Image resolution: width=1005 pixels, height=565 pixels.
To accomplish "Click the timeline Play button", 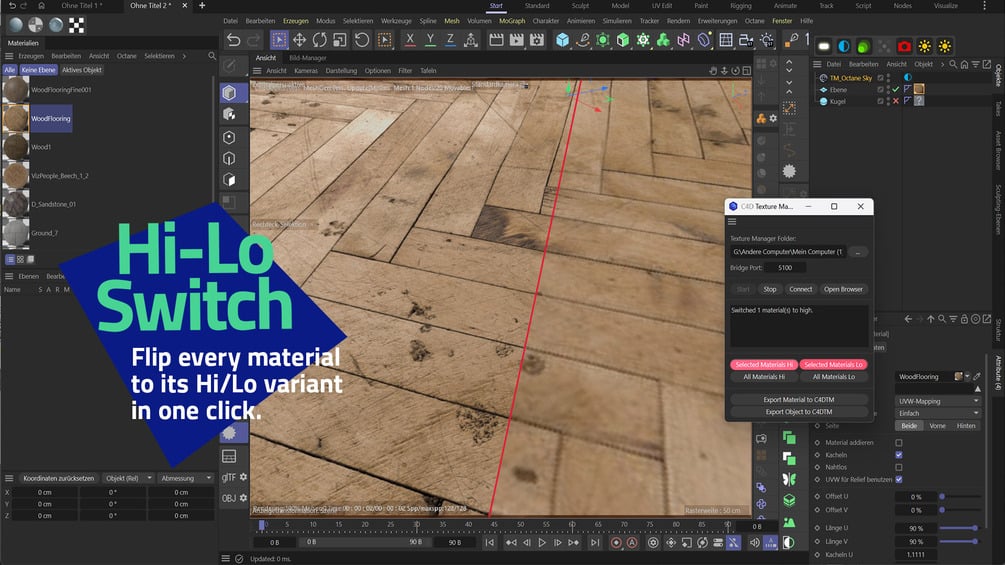I will [x=542, y=543].
